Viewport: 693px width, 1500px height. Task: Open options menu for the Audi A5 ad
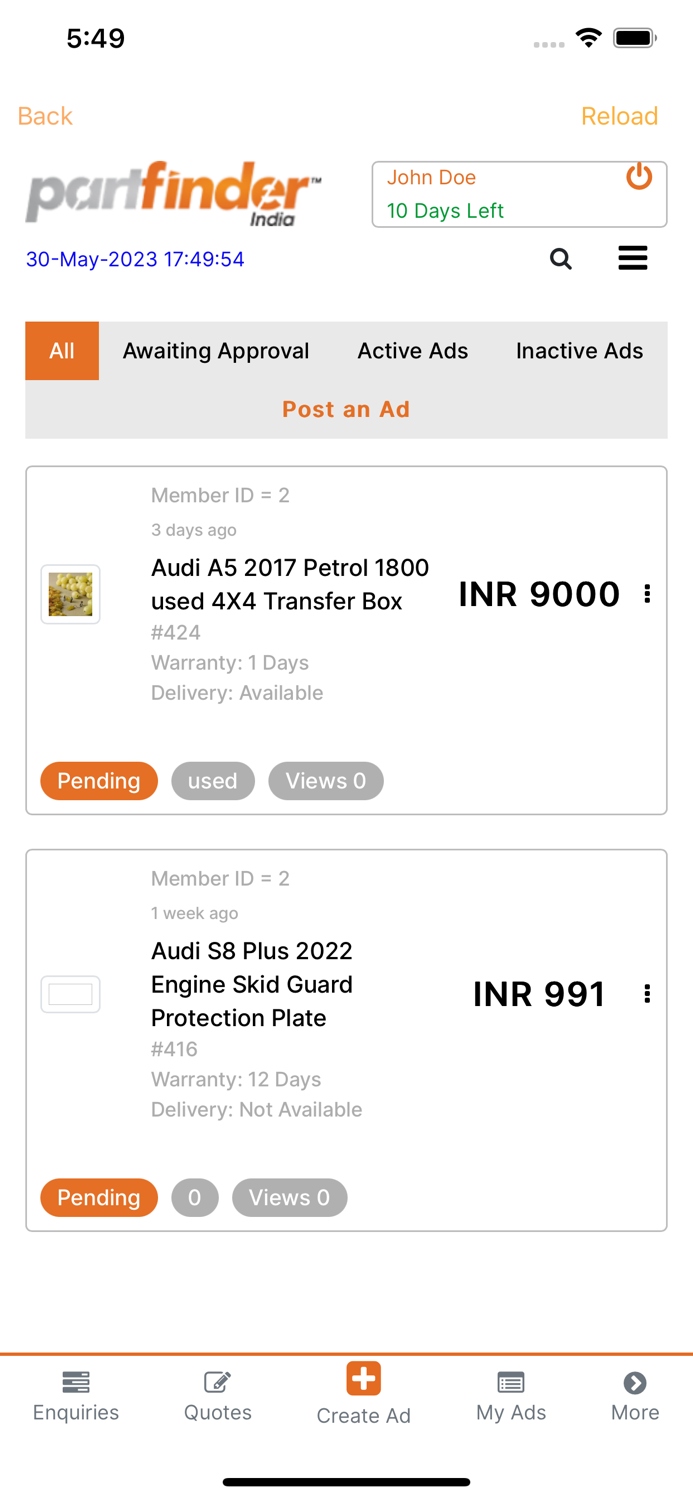(647, 593)
